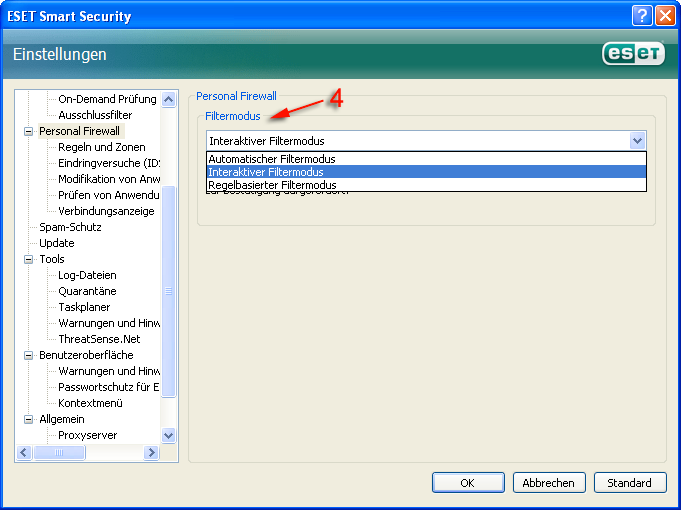The image size is (681, 510).
Task: Select Ausschlussfilter tree item
Action: click(95, 115)
